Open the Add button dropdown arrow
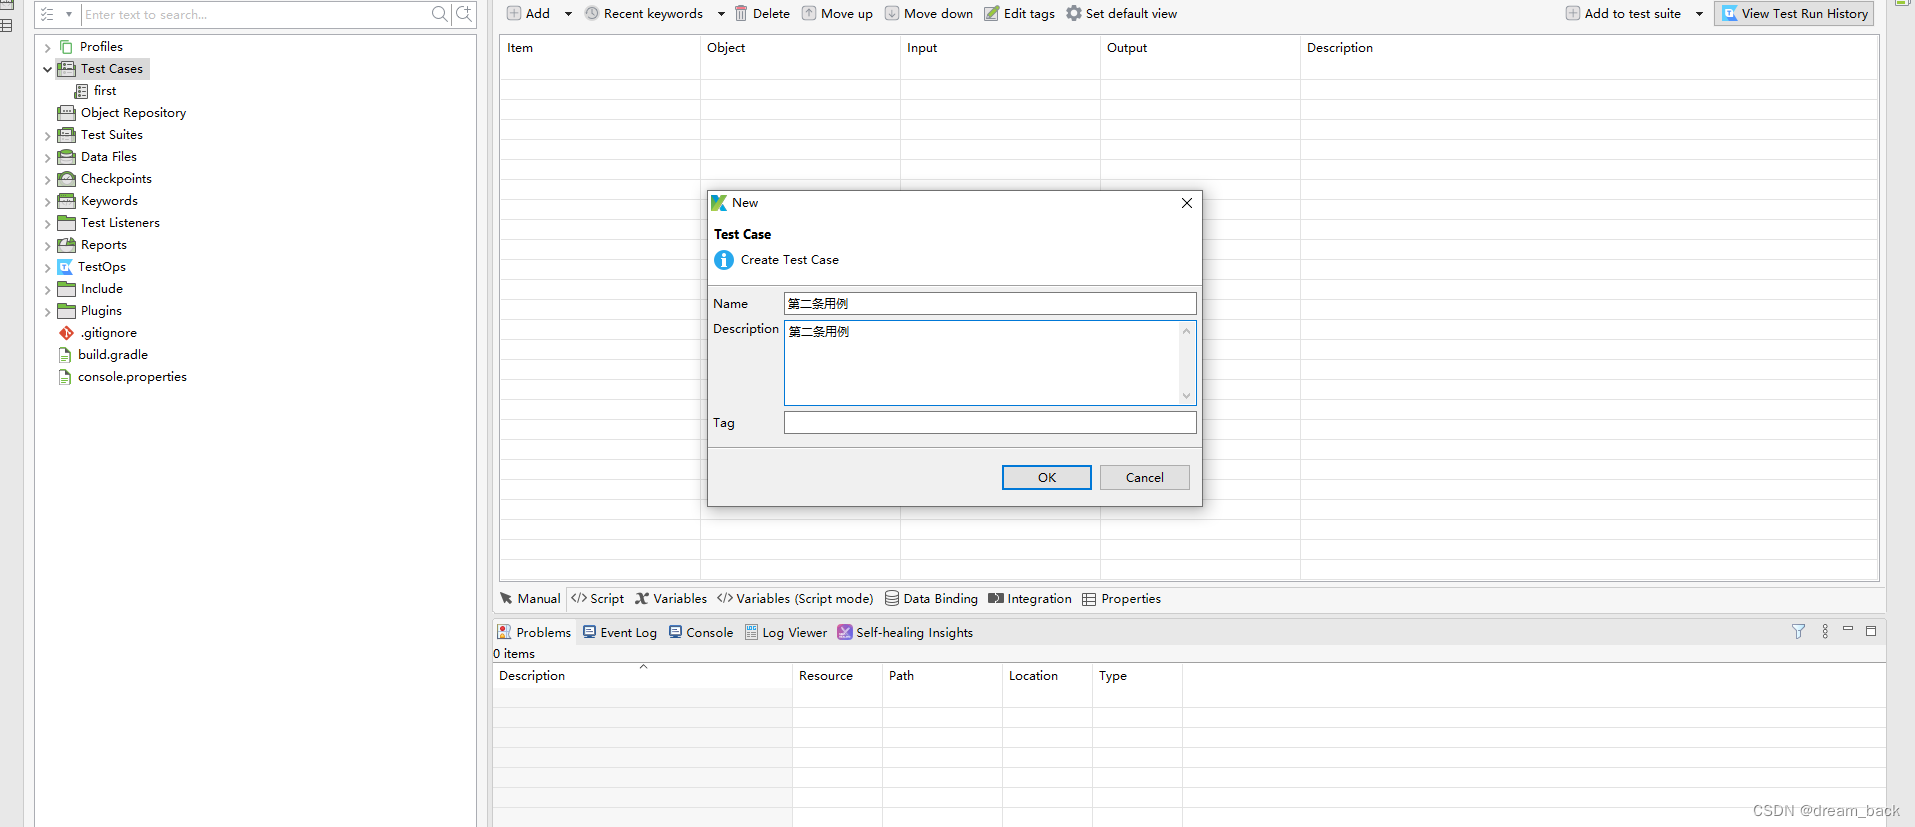 568,14
